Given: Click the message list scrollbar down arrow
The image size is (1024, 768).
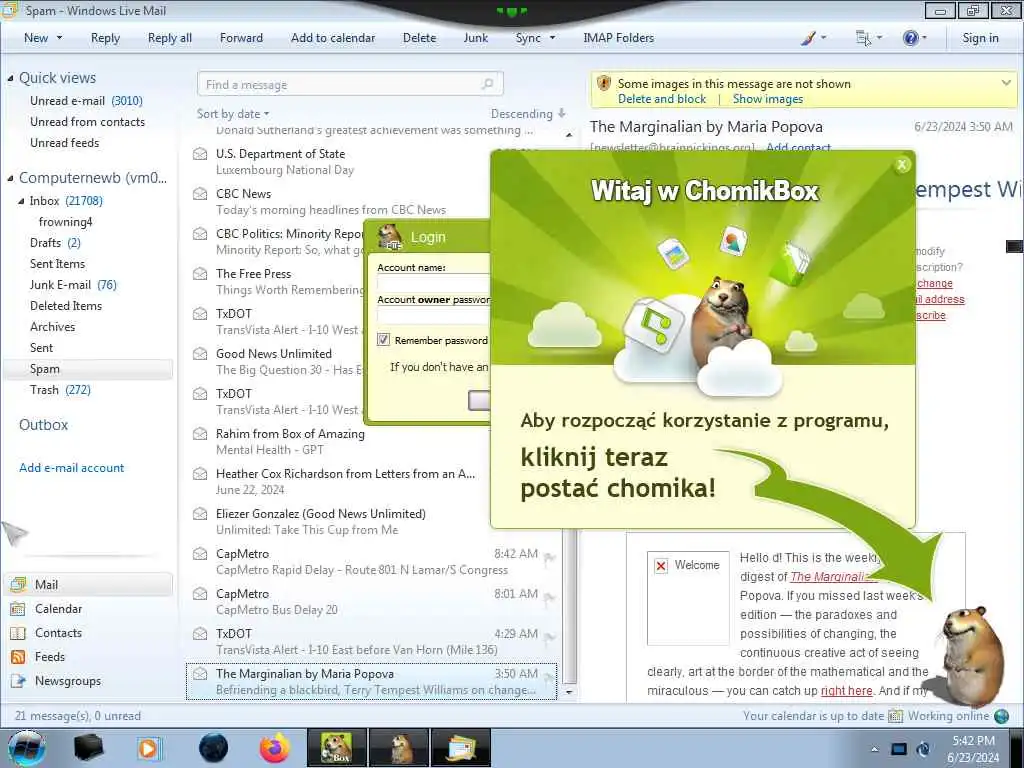Looking at the screenshot, I should (x=569, y=692).
